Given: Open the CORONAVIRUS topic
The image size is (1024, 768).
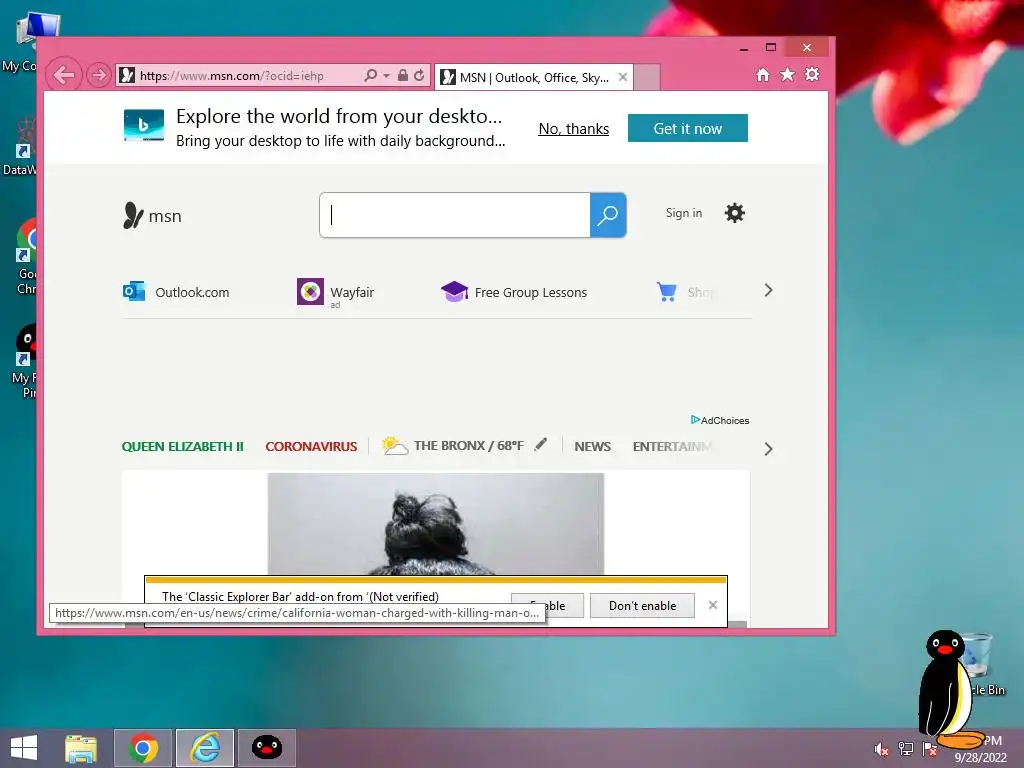Looking at the screenshot, I should point(311,447).
